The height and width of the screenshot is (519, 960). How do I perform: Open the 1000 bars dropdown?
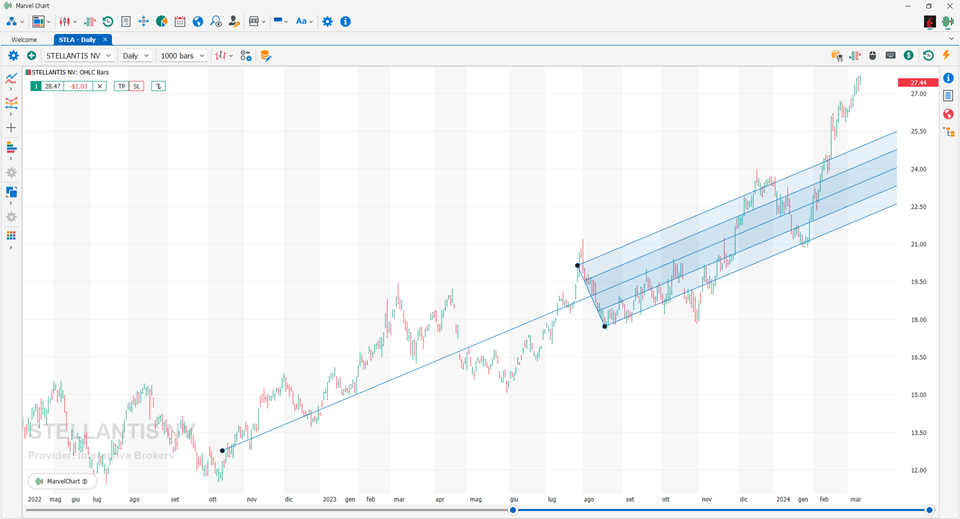[x=182, y=56]
